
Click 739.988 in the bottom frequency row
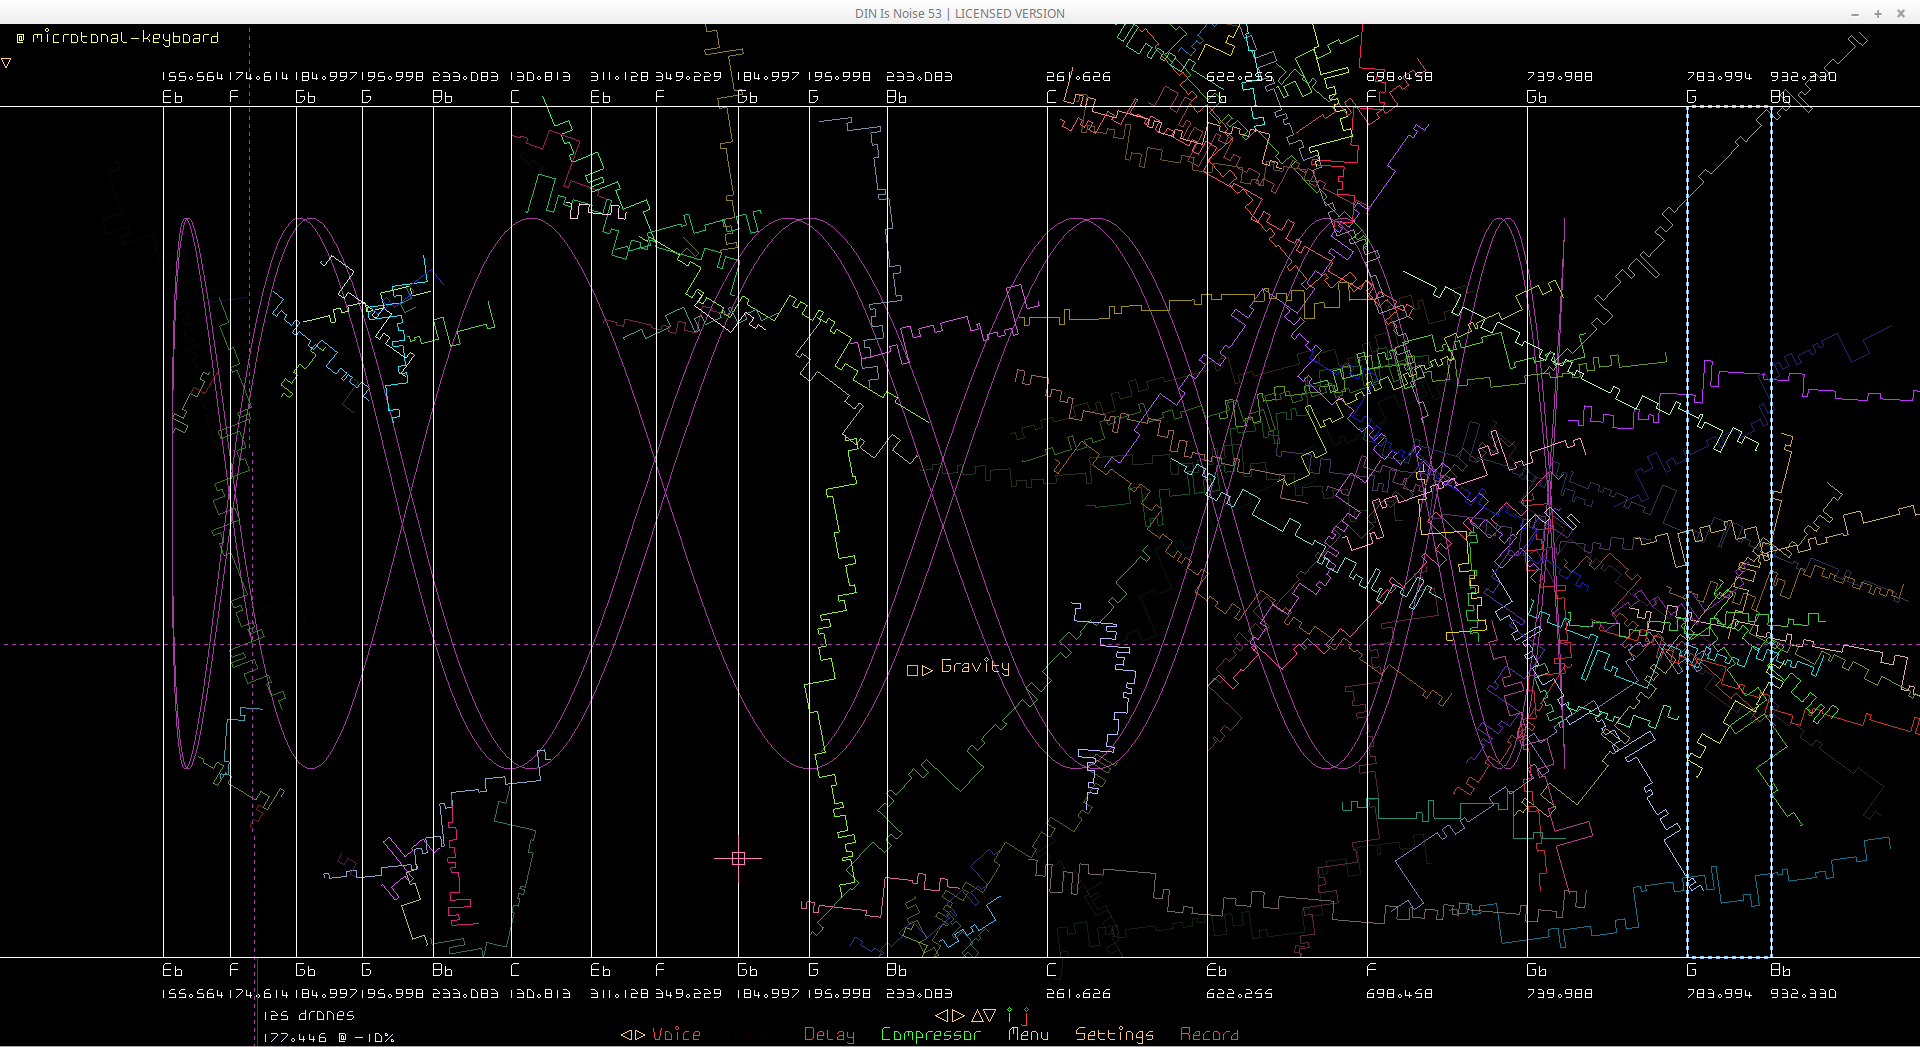[1559, 994]
